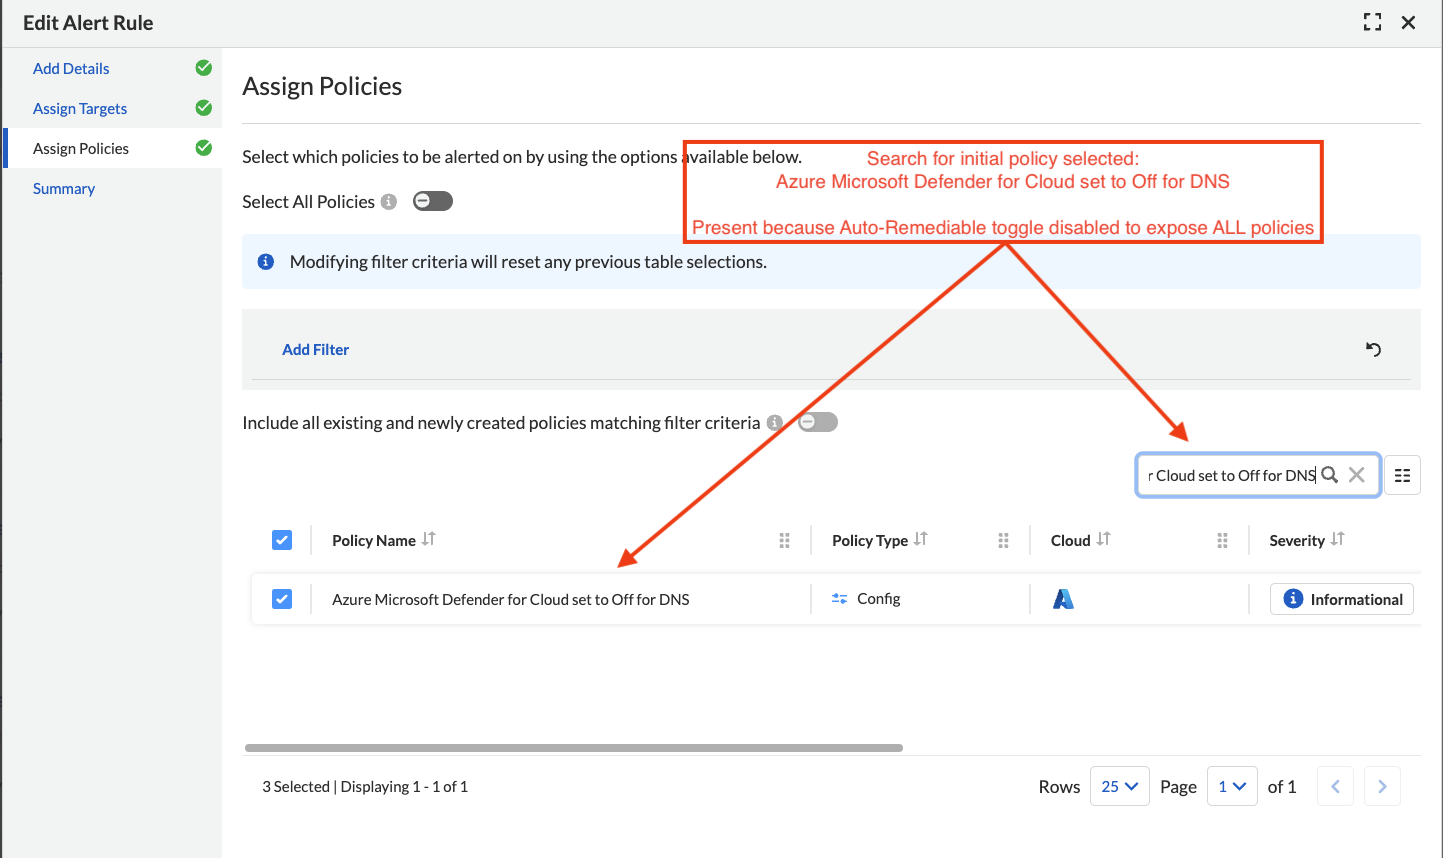Click the horizontal table scrollbar
The image size is (1443, 858).
574,747
